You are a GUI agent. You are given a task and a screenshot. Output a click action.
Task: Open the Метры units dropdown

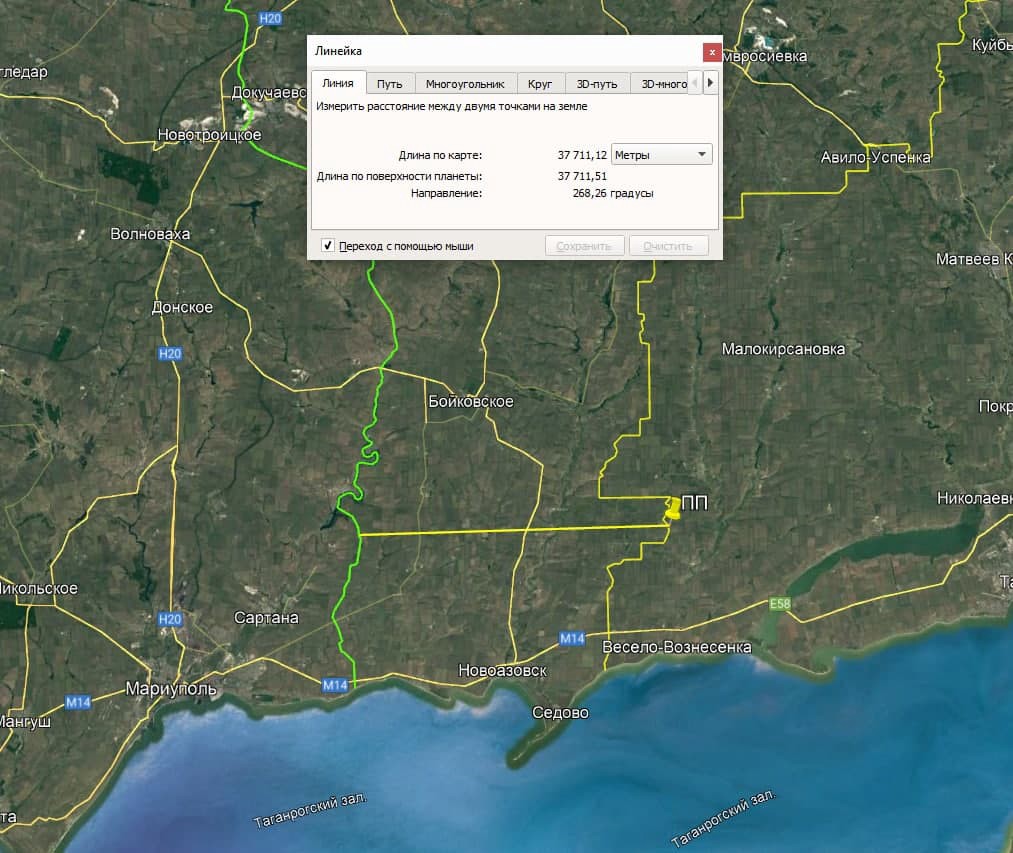coord(661,155)
